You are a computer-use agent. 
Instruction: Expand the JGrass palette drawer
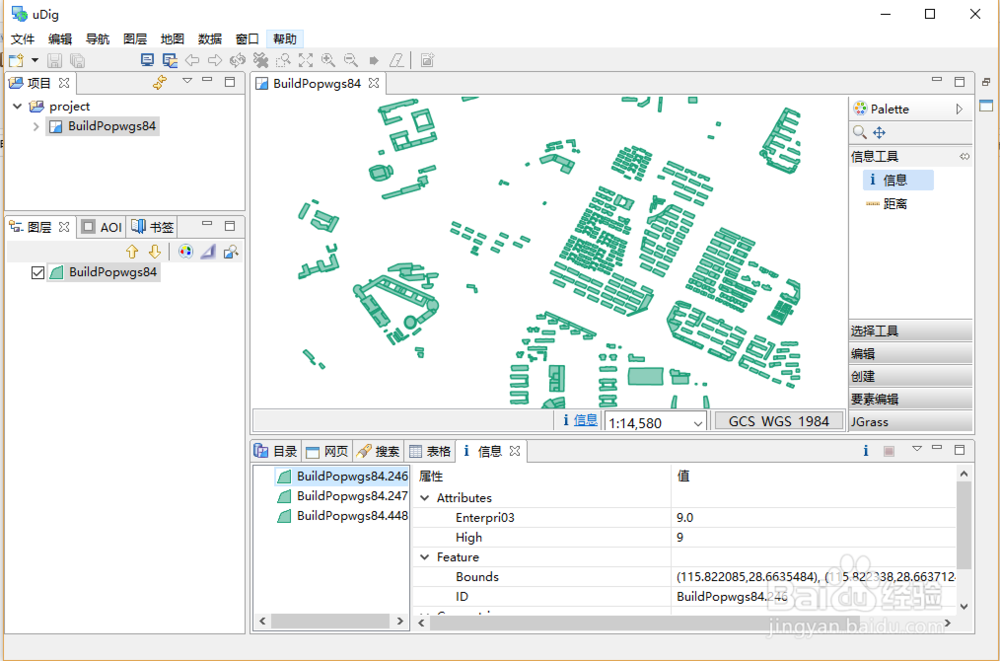coord(911,422)
